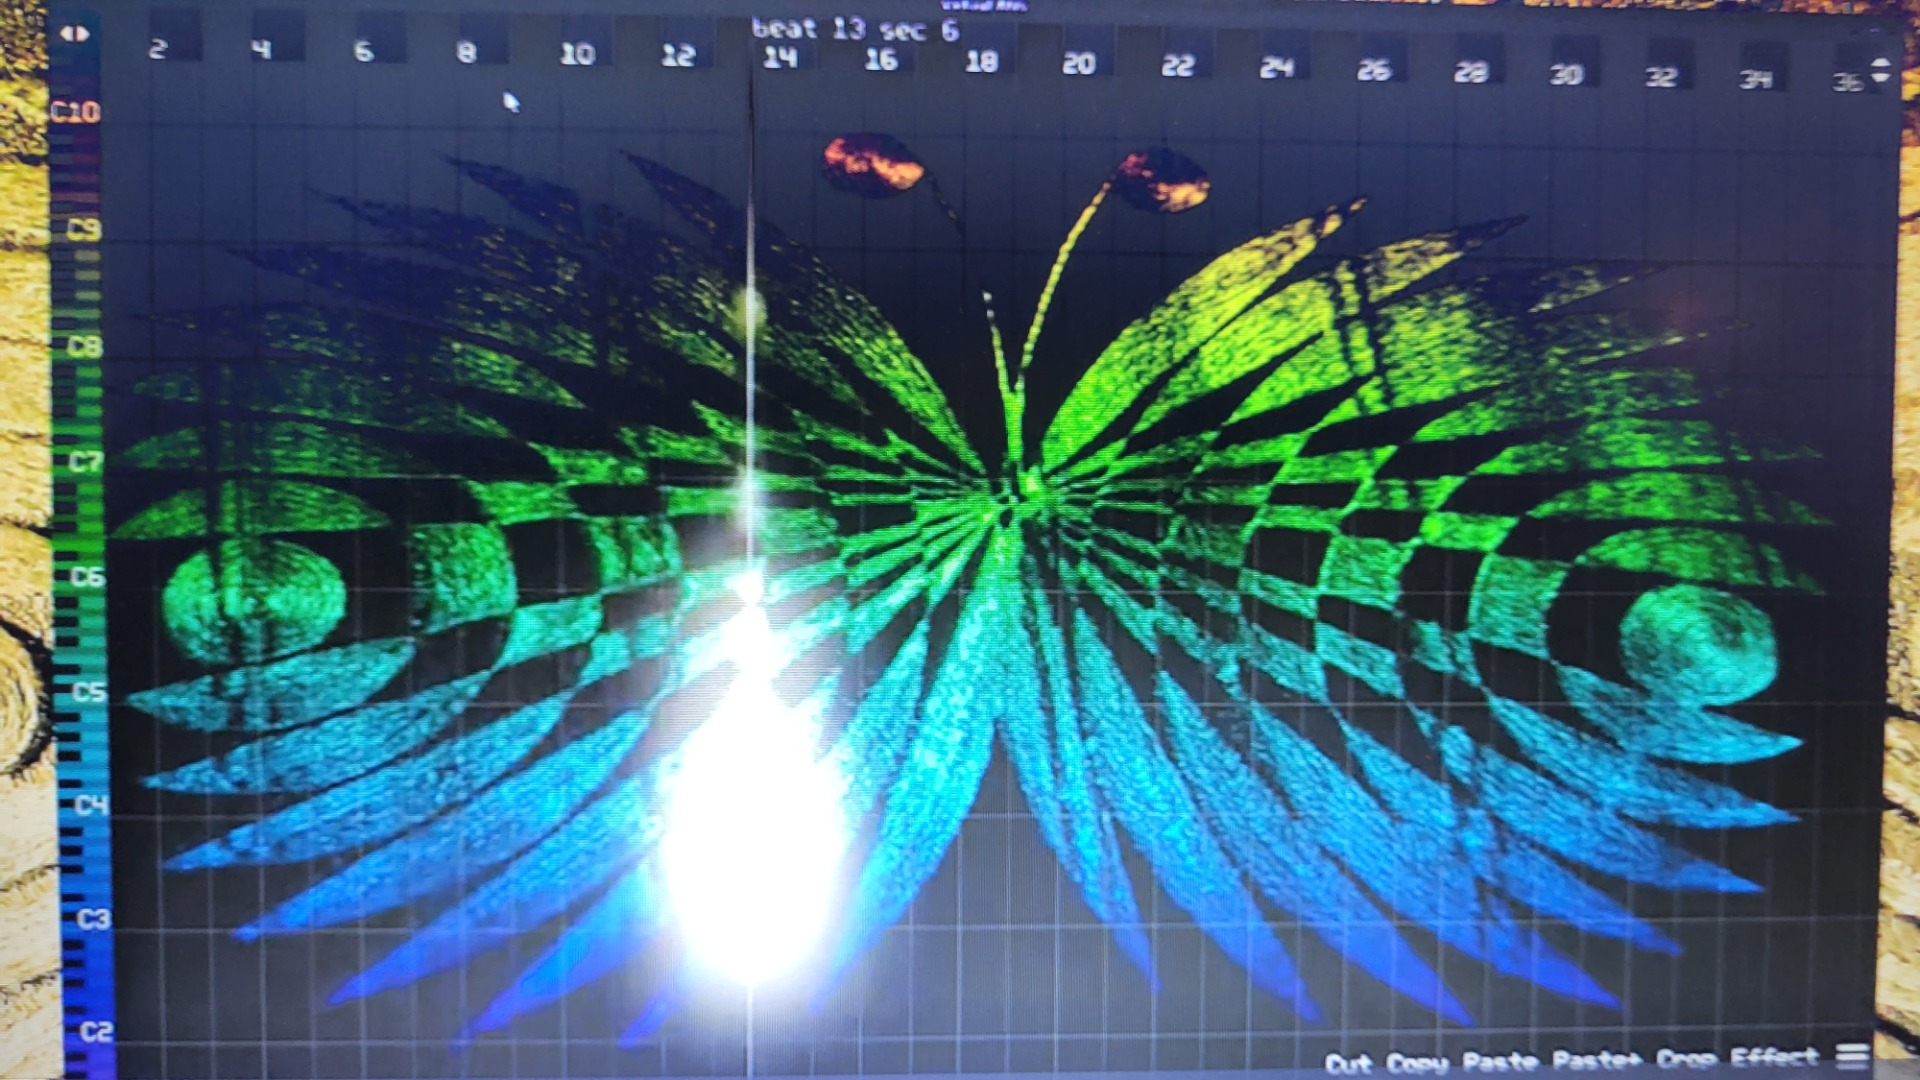Click the C2 pitch label
This screenshot has height=1080, width=1920.
tap(95, 1031)
